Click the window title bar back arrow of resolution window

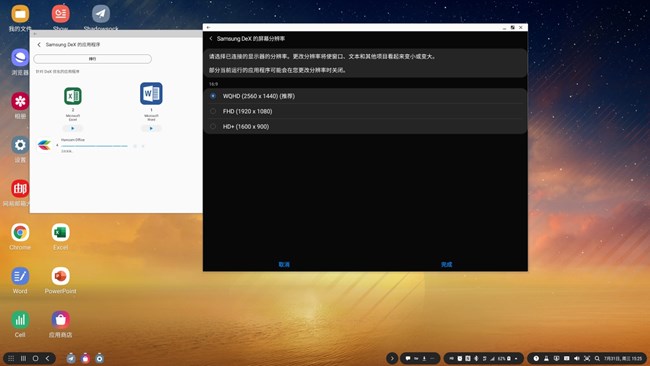209,27
